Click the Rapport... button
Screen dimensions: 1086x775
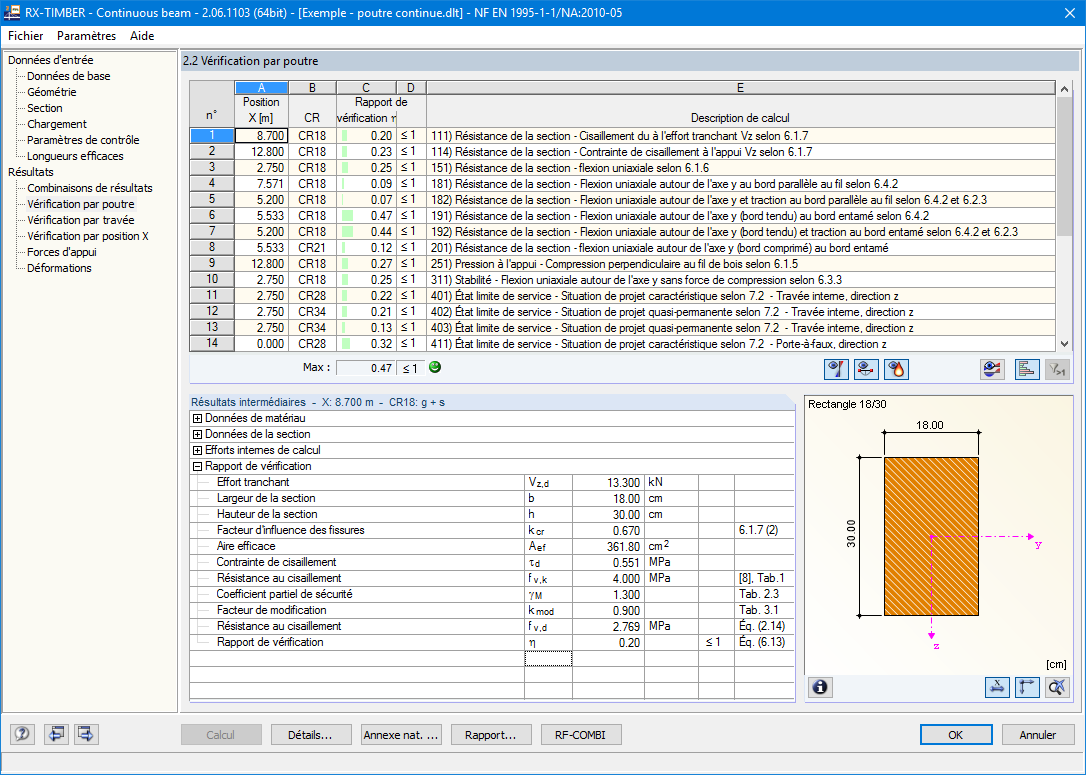(x=491, y=735)
